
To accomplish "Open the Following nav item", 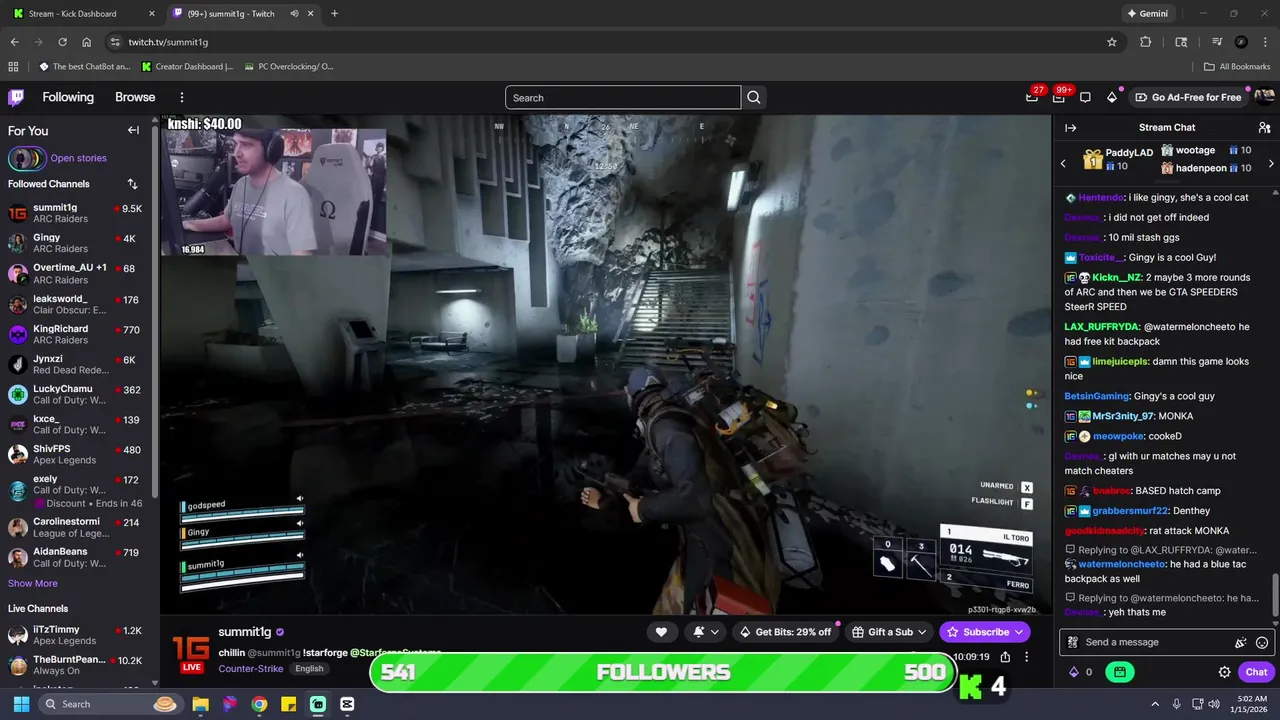I will [x=68, y=97].
